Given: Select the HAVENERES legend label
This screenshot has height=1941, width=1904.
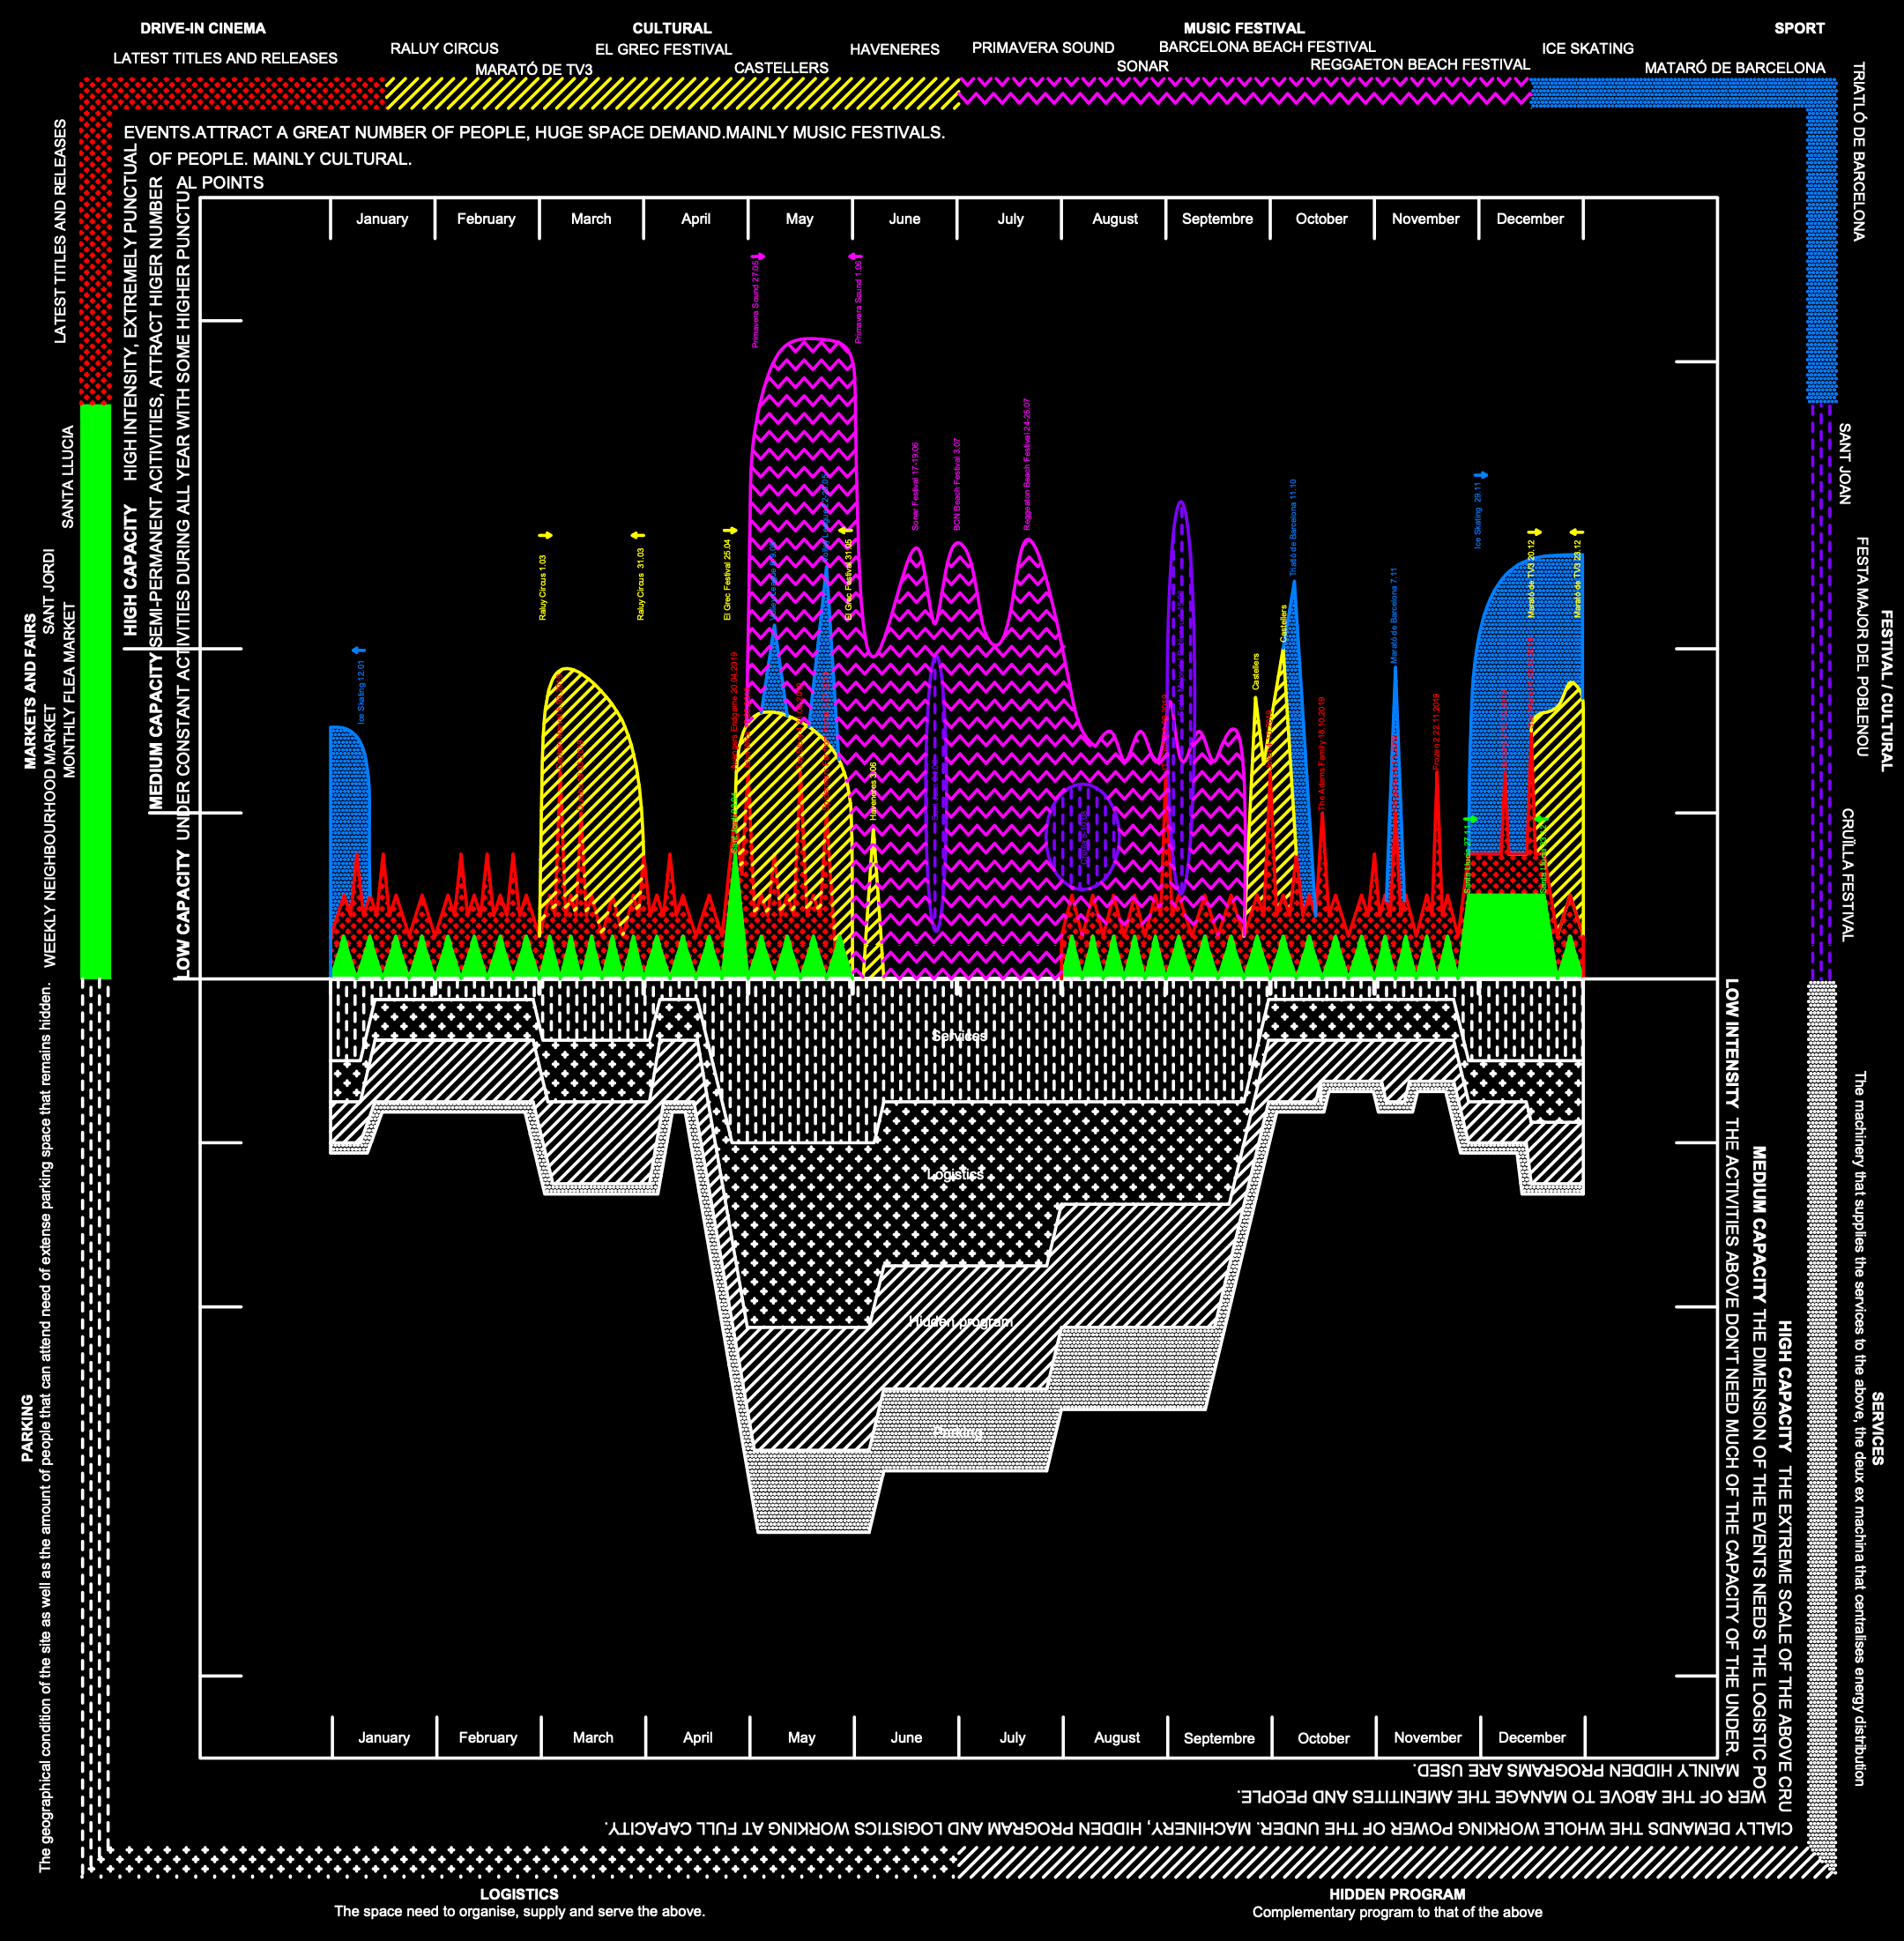Looking at the screenshot, I should tap(894, 49).
